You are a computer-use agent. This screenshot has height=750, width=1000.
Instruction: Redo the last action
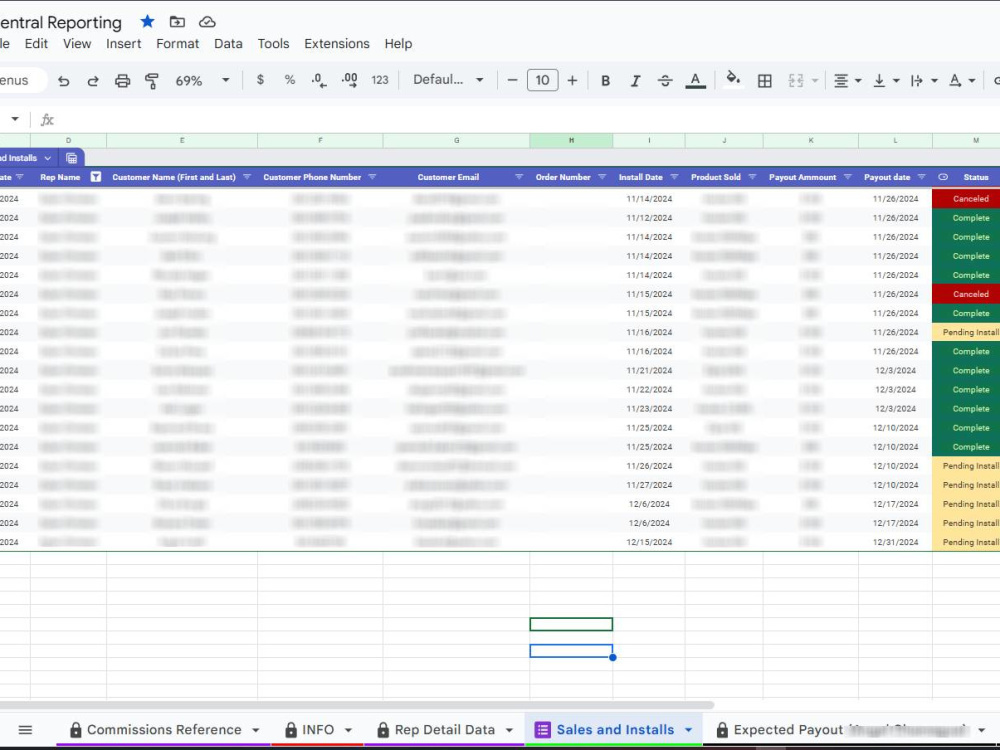tap(93, 80)
